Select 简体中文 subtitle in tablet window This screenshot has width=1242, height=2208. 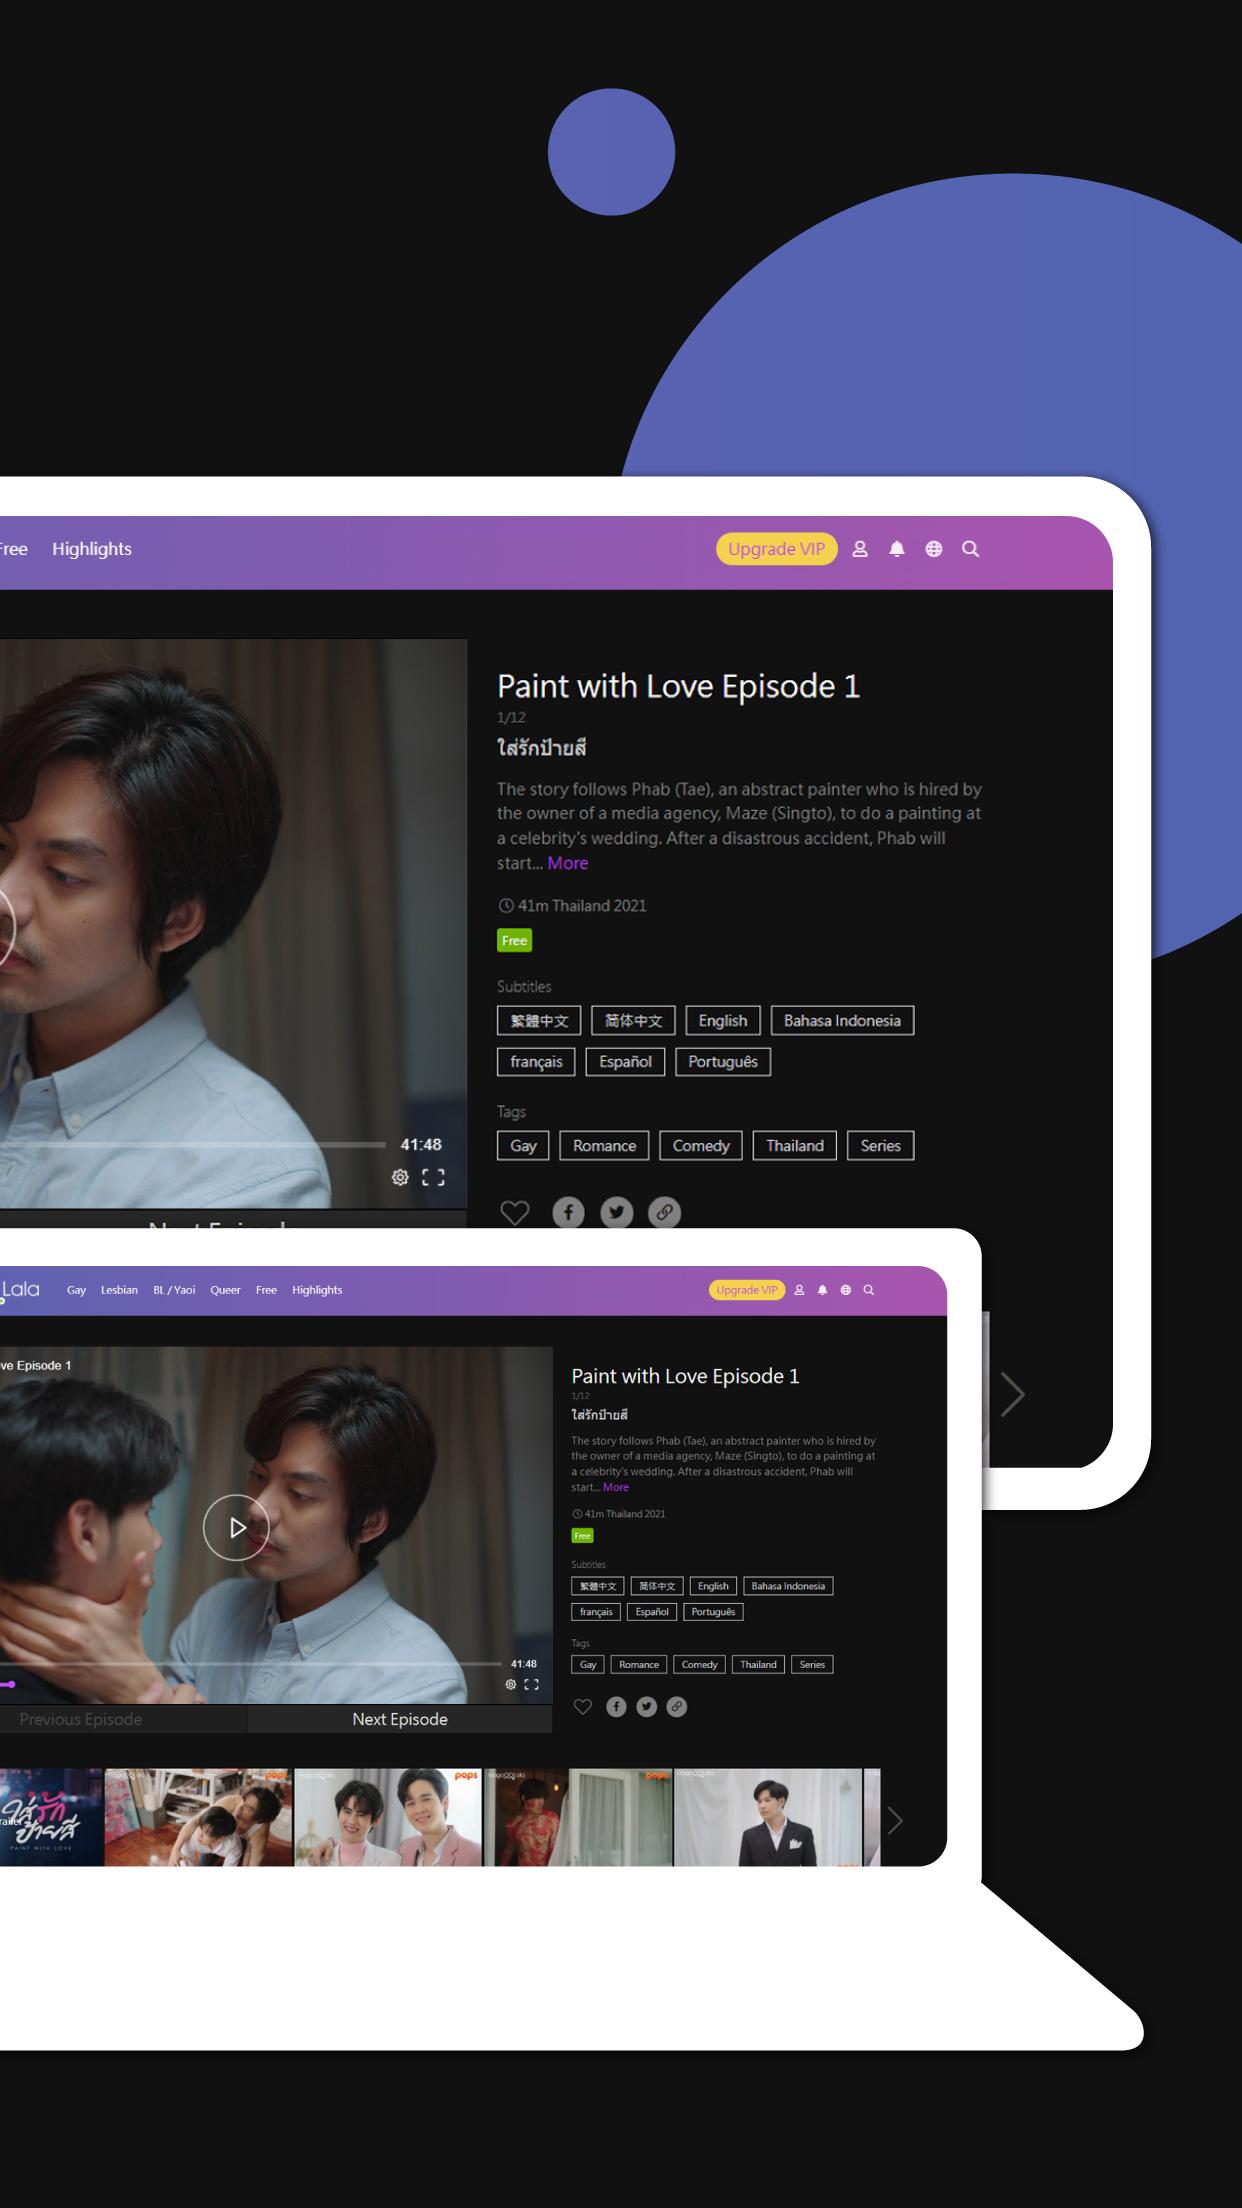pyautogui.click(x=633, y=1020)
